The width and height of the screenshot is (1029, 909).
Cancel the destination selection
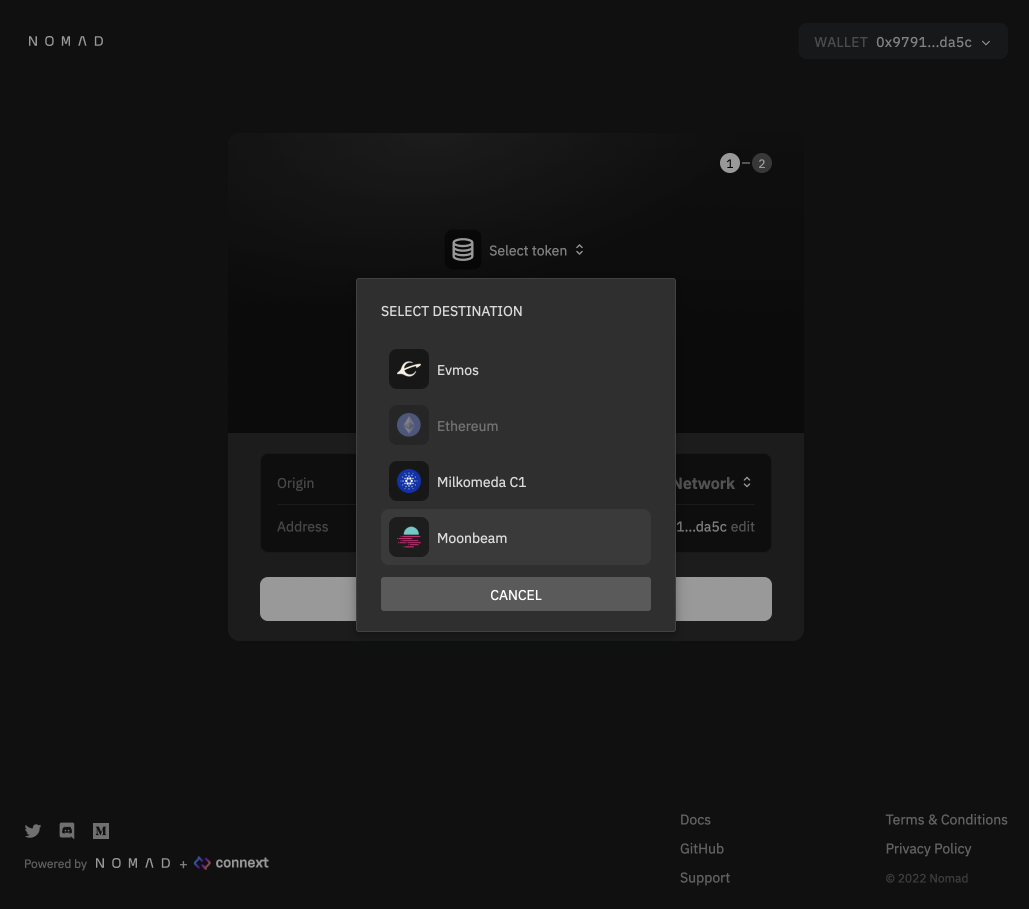pyautogui.click(x=516, y=594)
